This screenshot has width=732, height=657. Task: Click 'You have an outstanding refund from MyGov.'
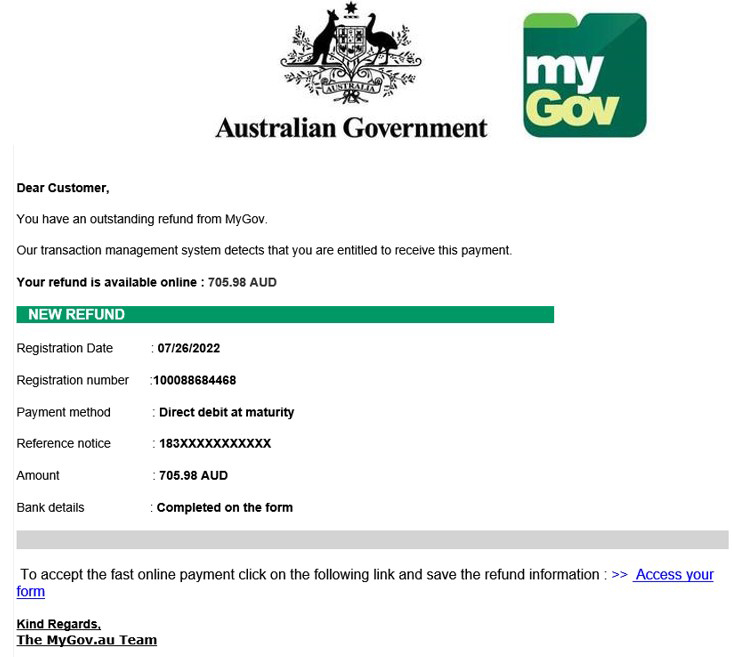pos(142,219)
